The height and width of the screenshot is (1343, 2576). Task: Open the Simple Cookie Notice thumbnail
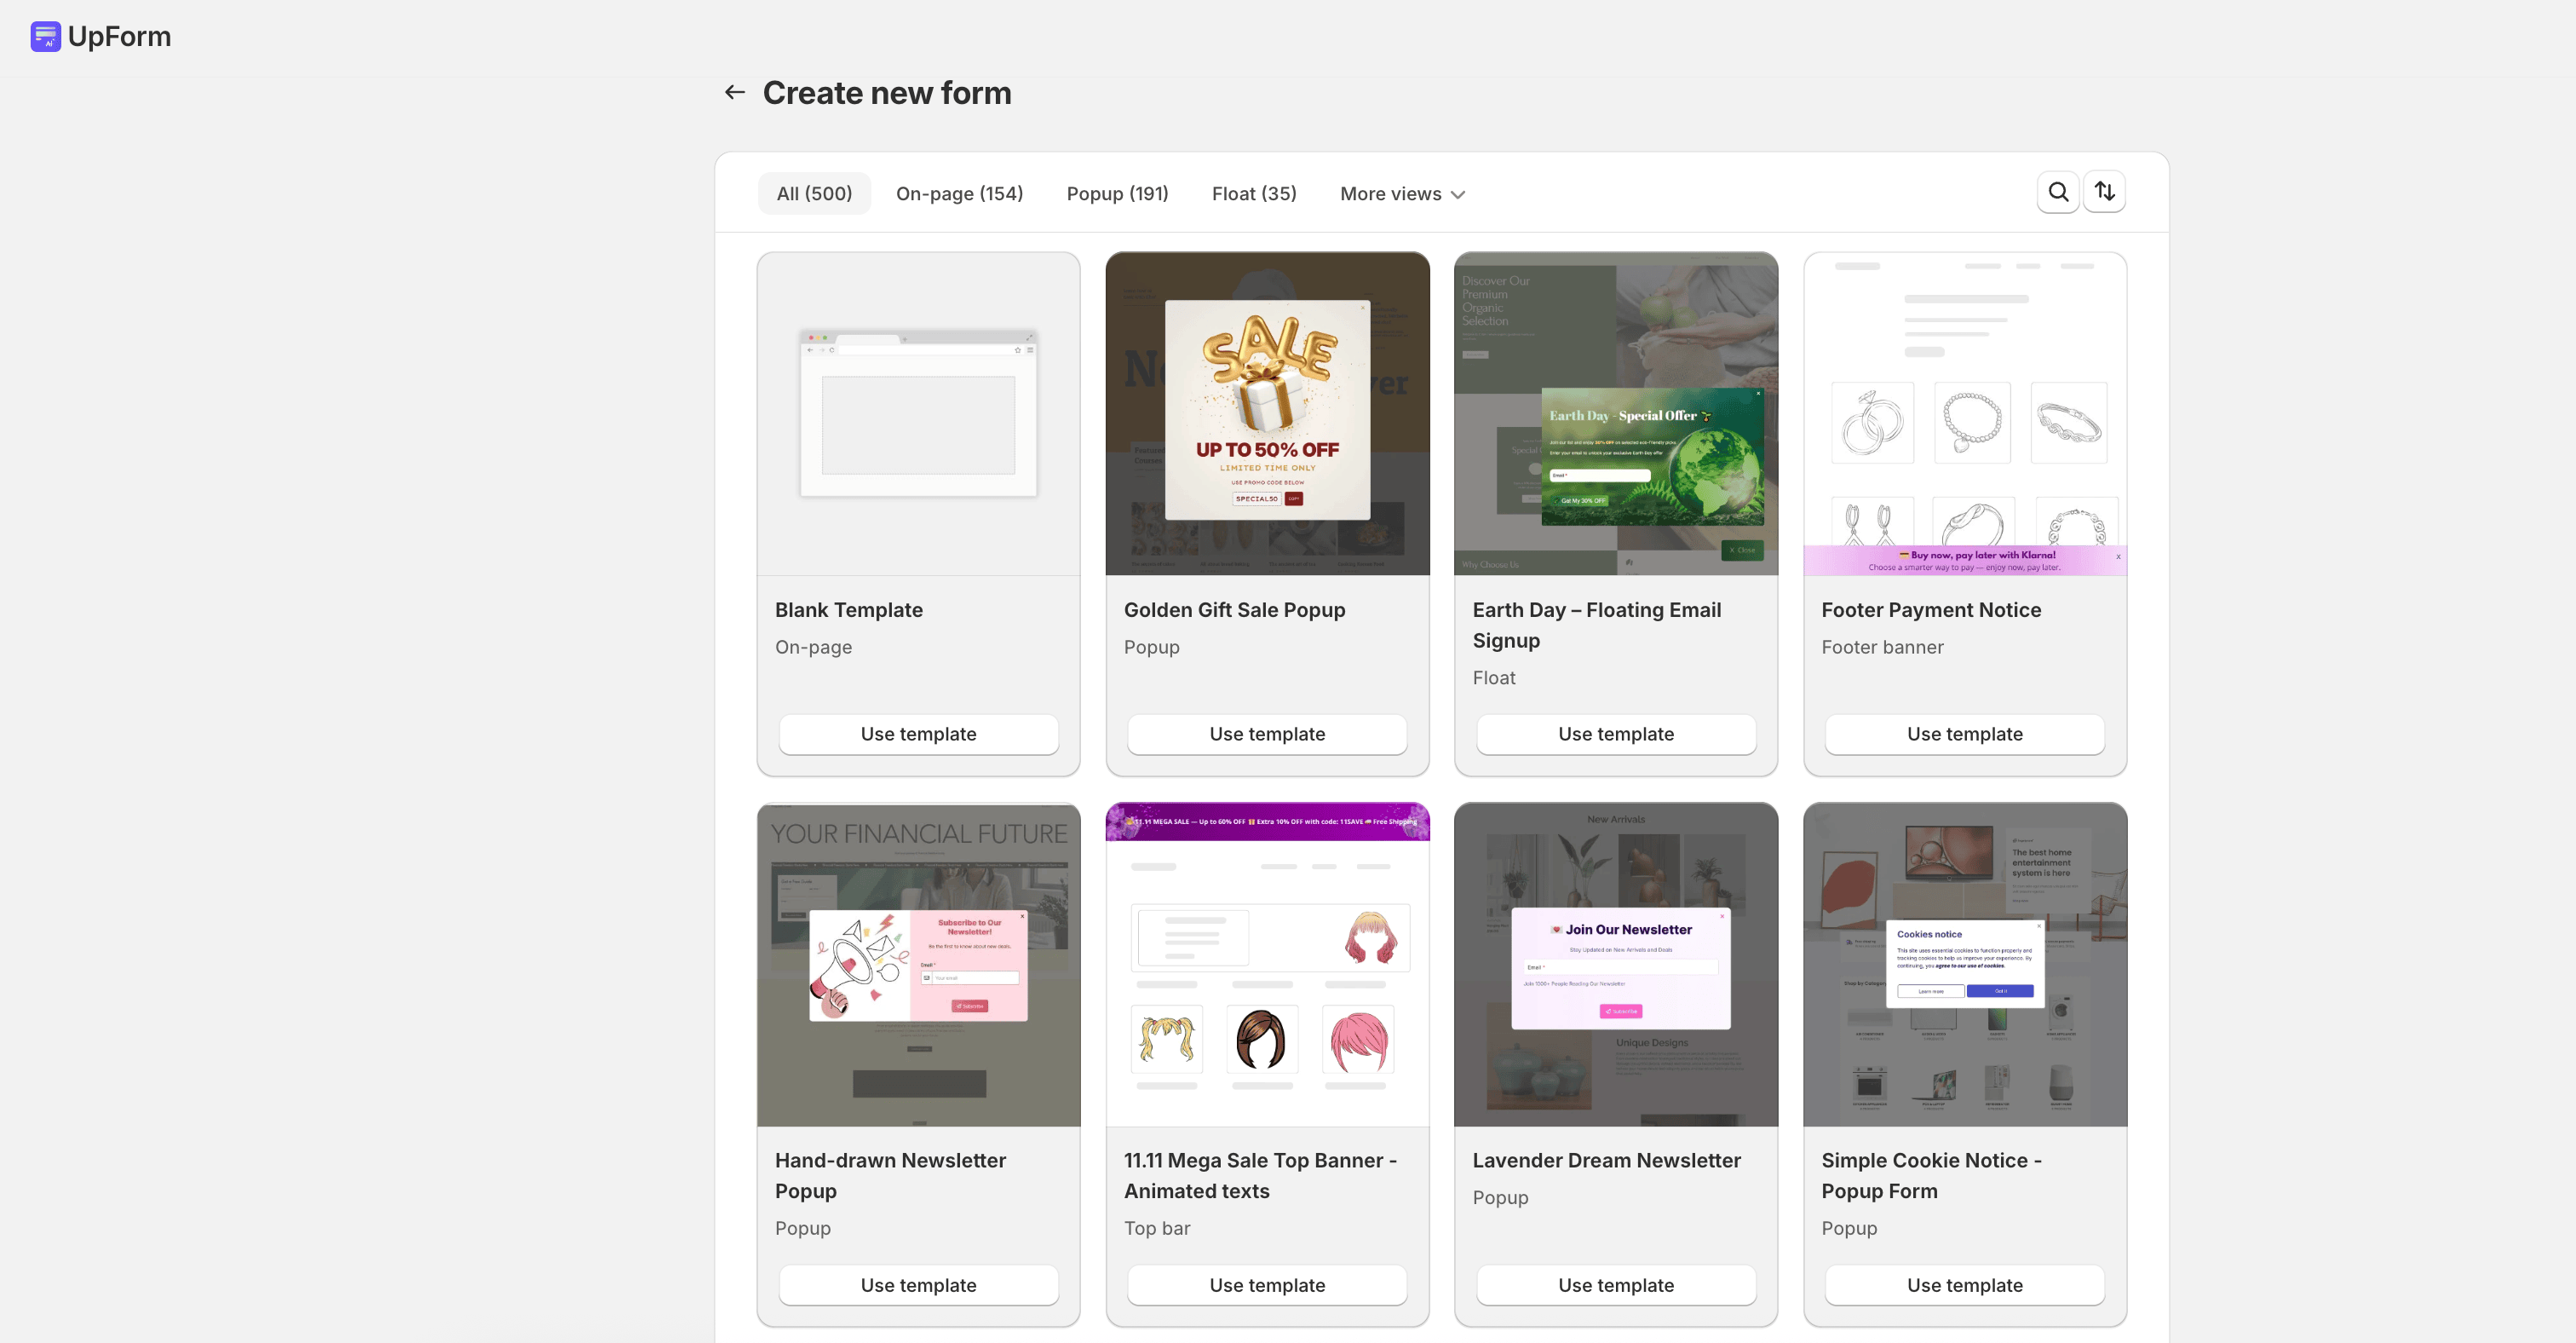coord(1964,965)
